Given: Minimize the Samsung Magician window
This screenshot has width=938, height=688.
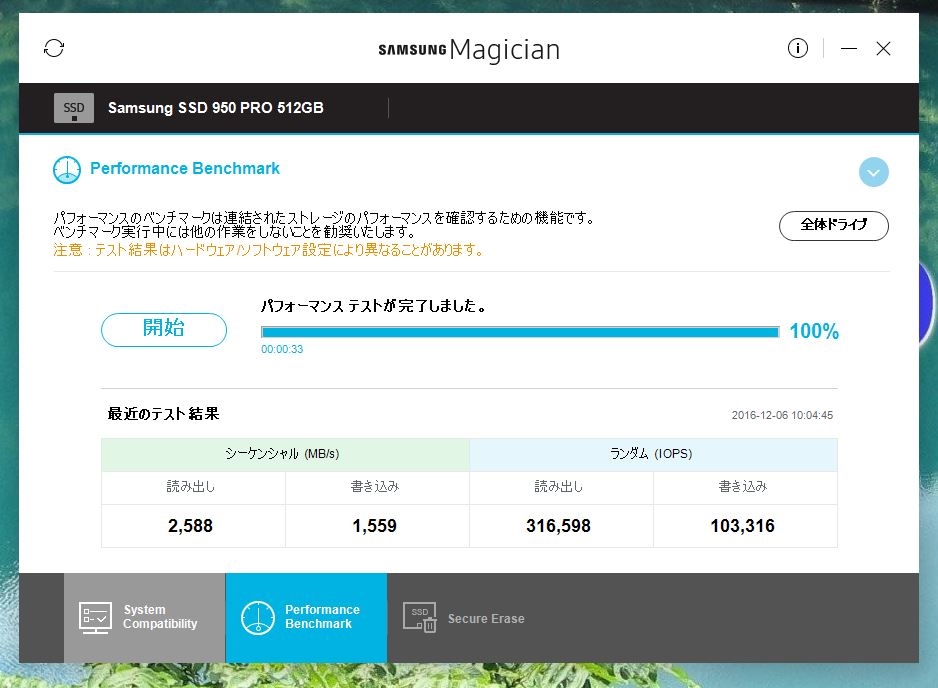Looking at the screenshot, I should (848, 48).
